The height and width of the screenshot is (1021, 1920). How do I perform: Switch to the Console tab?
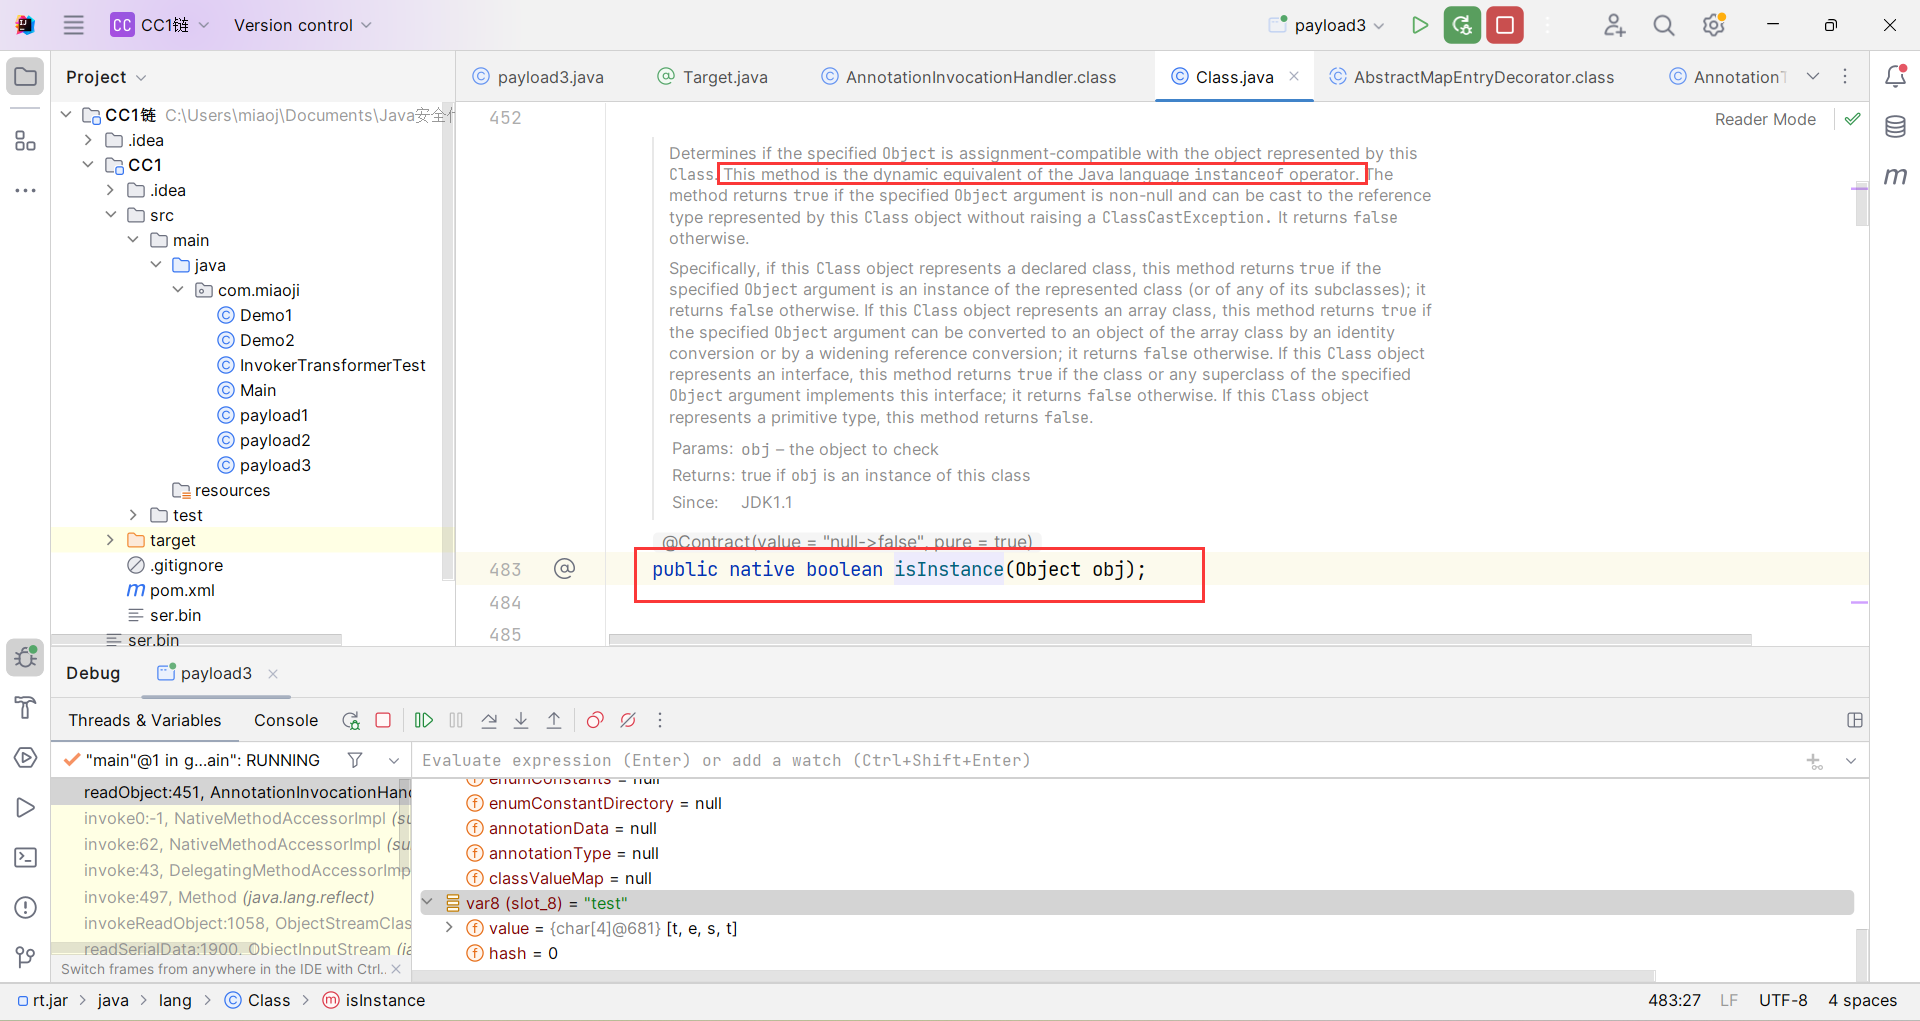point(285,720)
